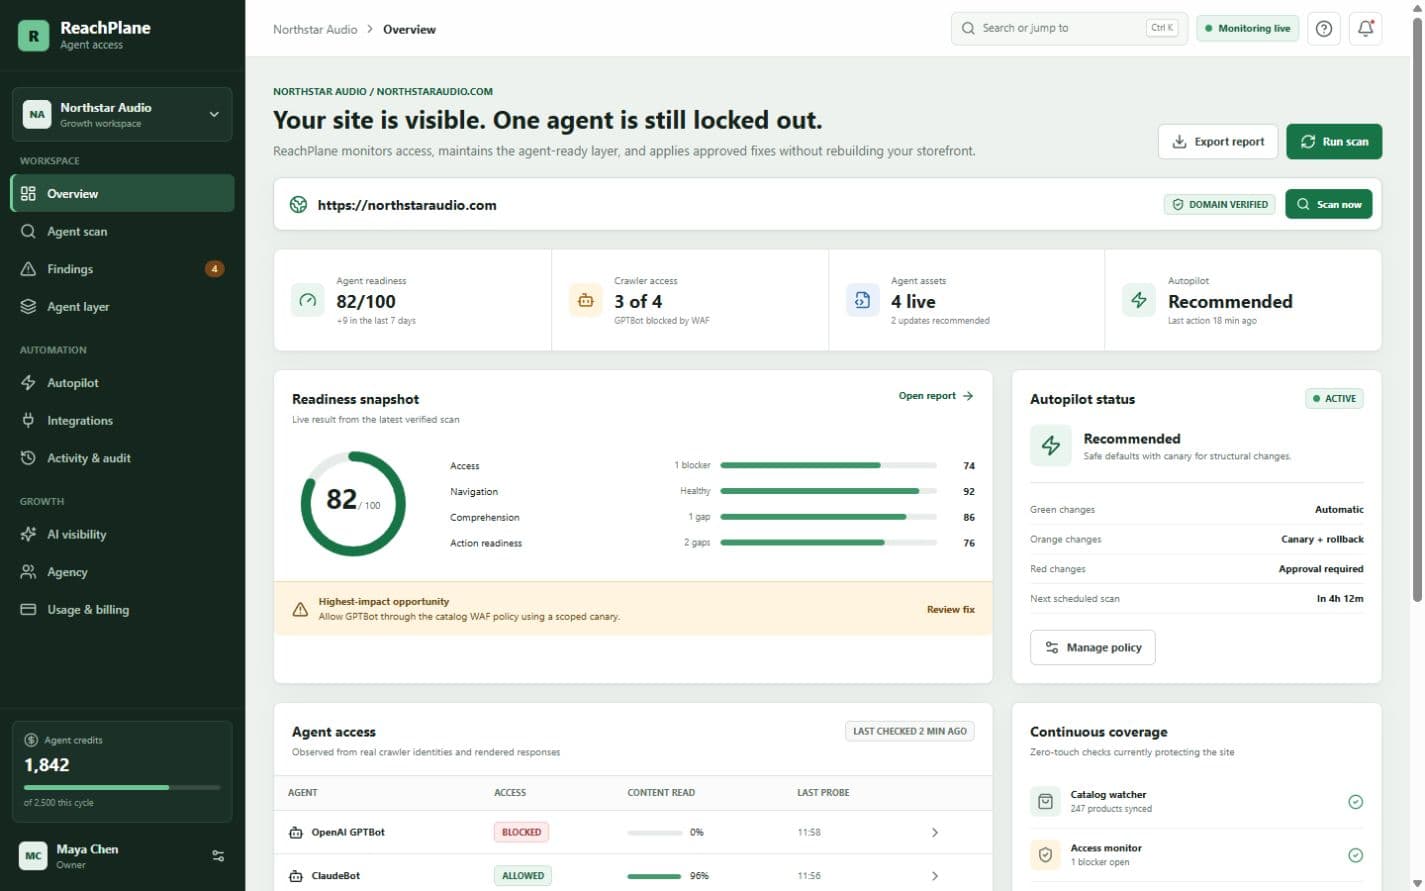1425x891 pixels.
Task: Click the Access monitor shield icon
Action: tap(1045, 855)
